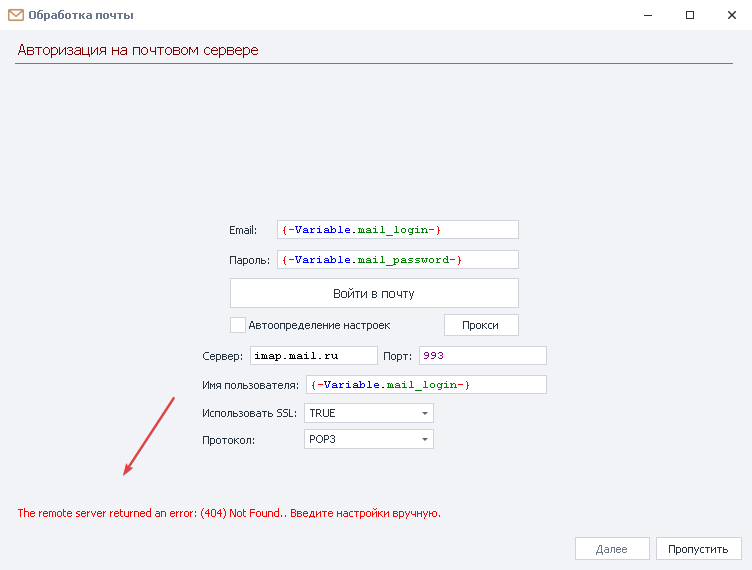Focus the Имя пользователя input field
Image resolution: width=752 pixels, height=570 pixels.
[425, 385]
